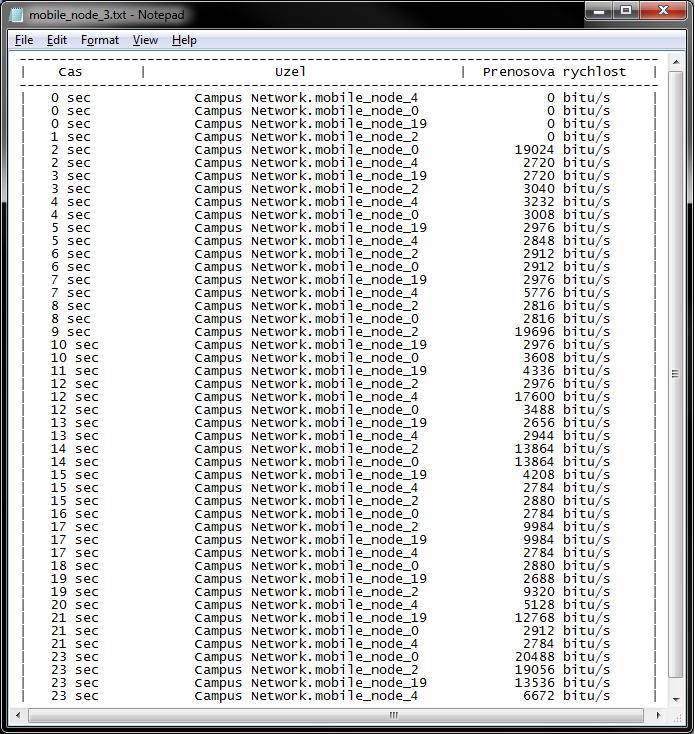The height and width of the screenshot is (734, 695).
Task: Click the value '19024 bitu/s'
Action: (x=562, y=150)
